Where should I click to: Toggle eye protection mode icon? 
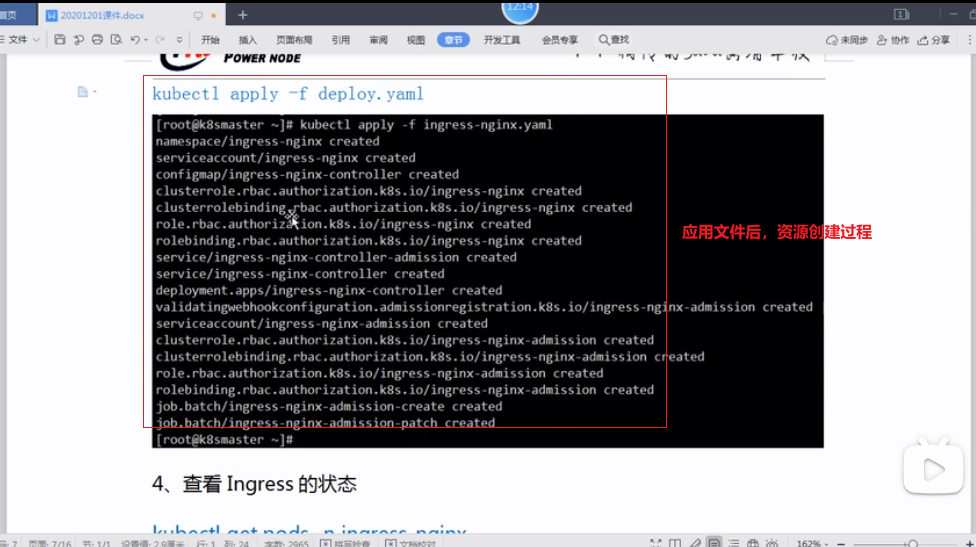[772, 543]
